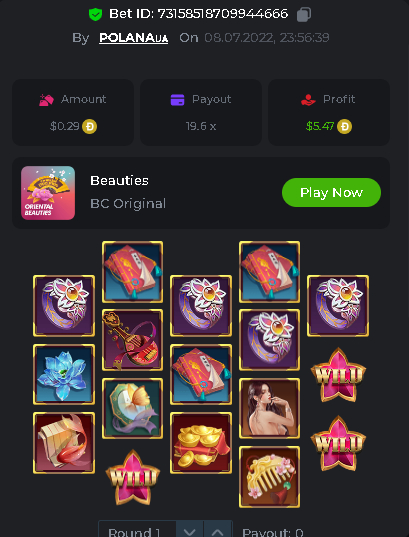Open the POLANAua player profile link
Screen dimensions: 409x537
(133, 38)
